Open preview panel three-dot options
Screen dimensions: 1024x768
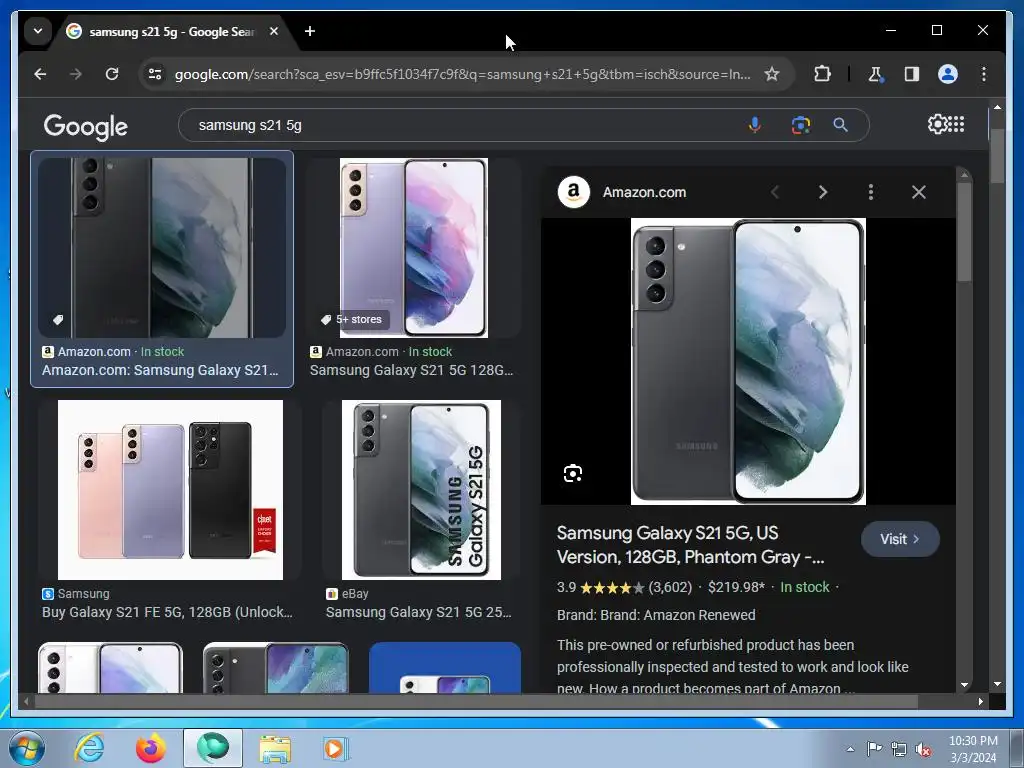tap(871, 192)
